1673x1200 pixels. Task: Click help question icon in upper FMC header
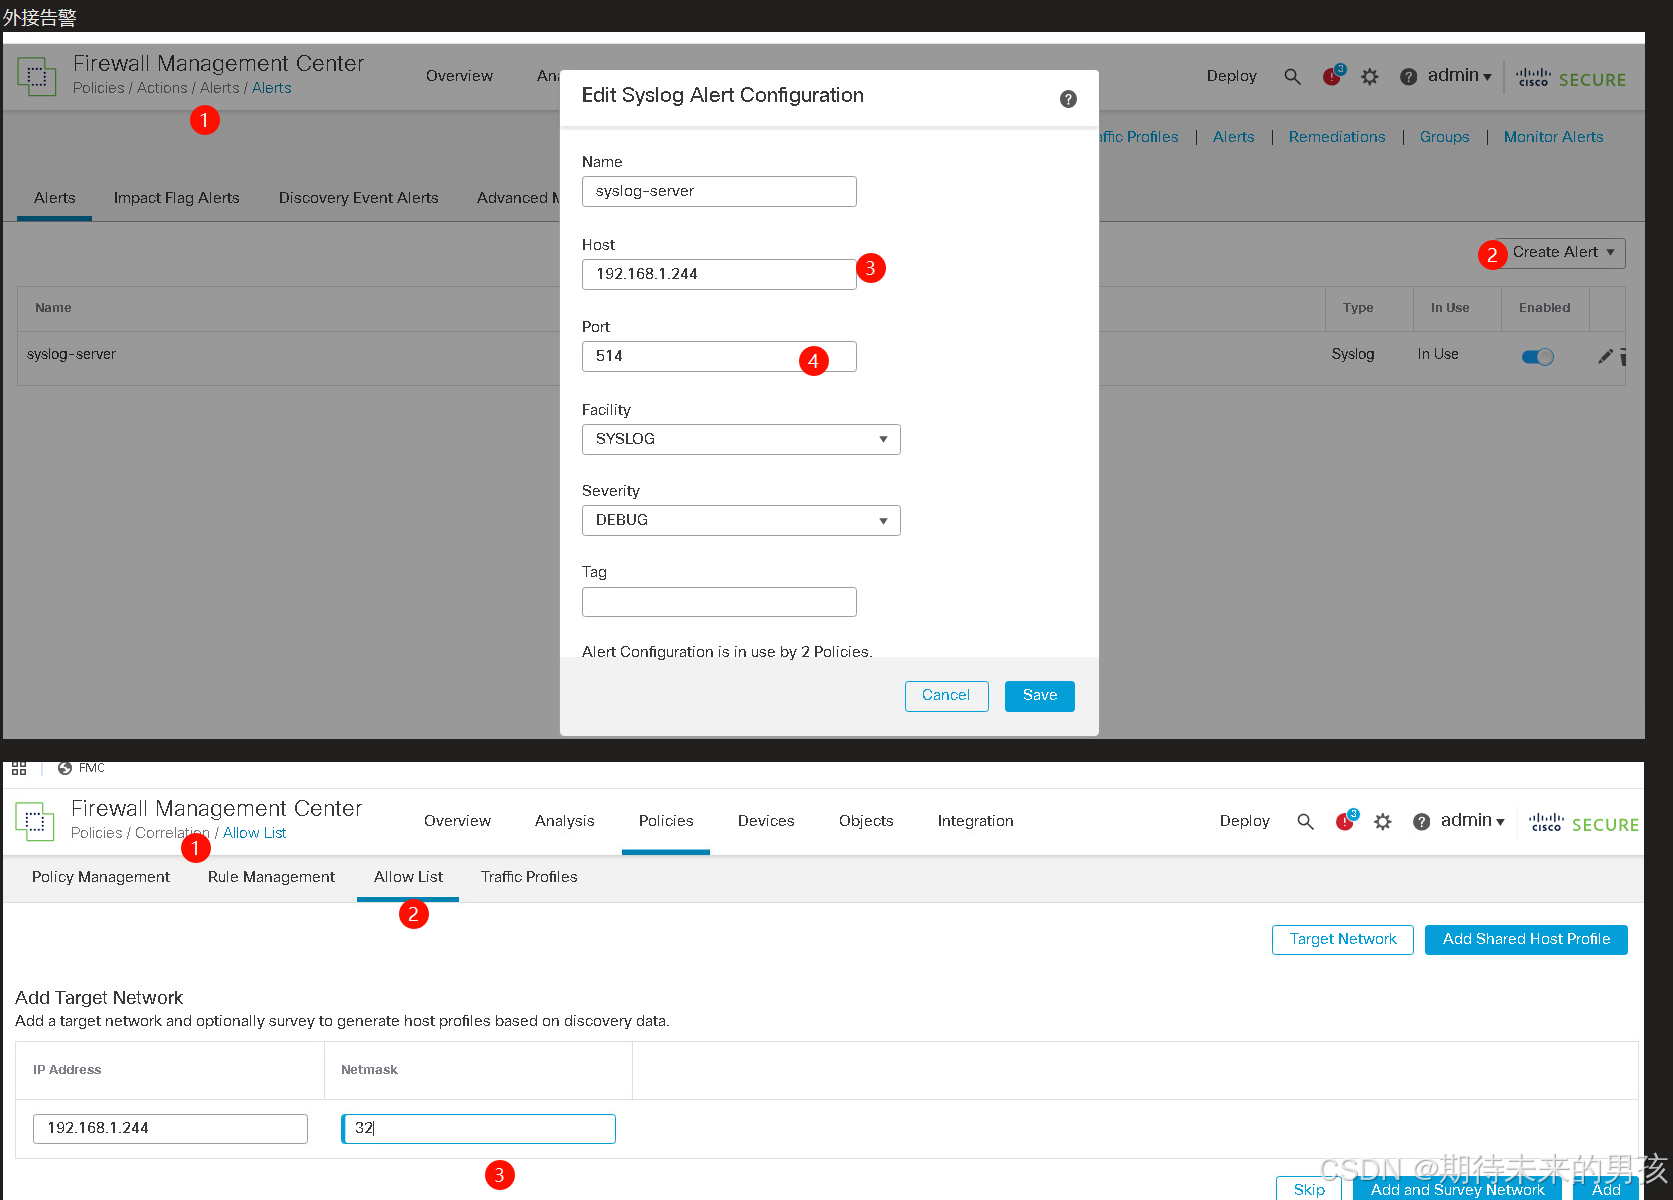[x=1408, y=77]
